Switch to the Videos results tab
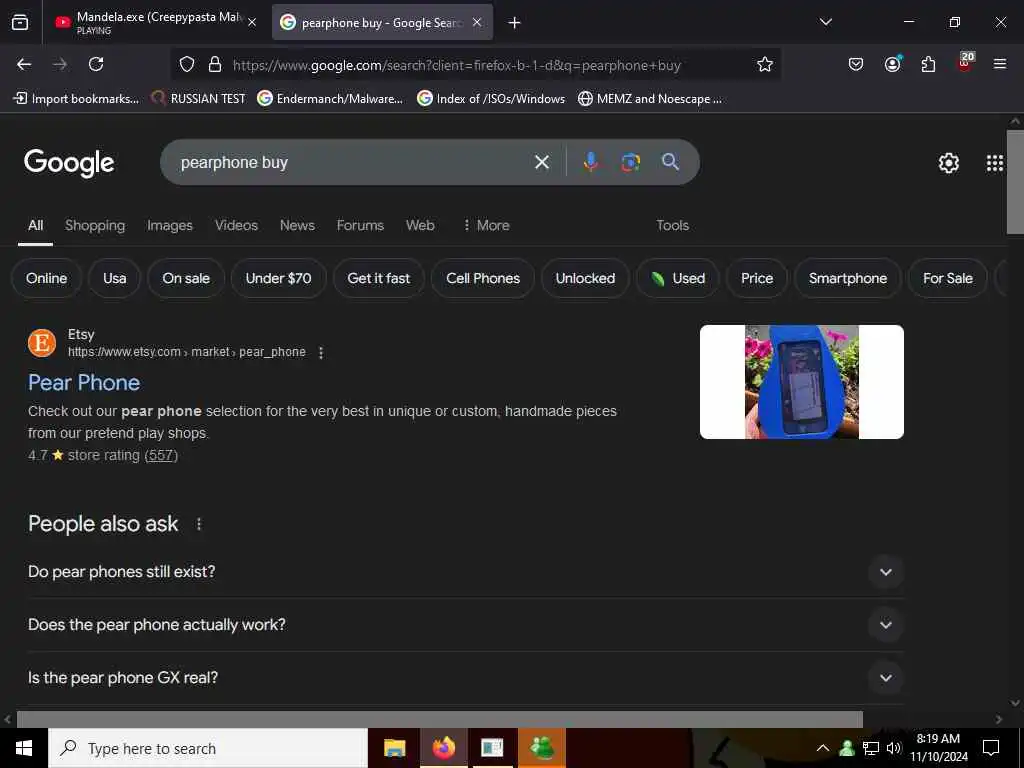Viewport: 1024px width, 768px height. 236,225
